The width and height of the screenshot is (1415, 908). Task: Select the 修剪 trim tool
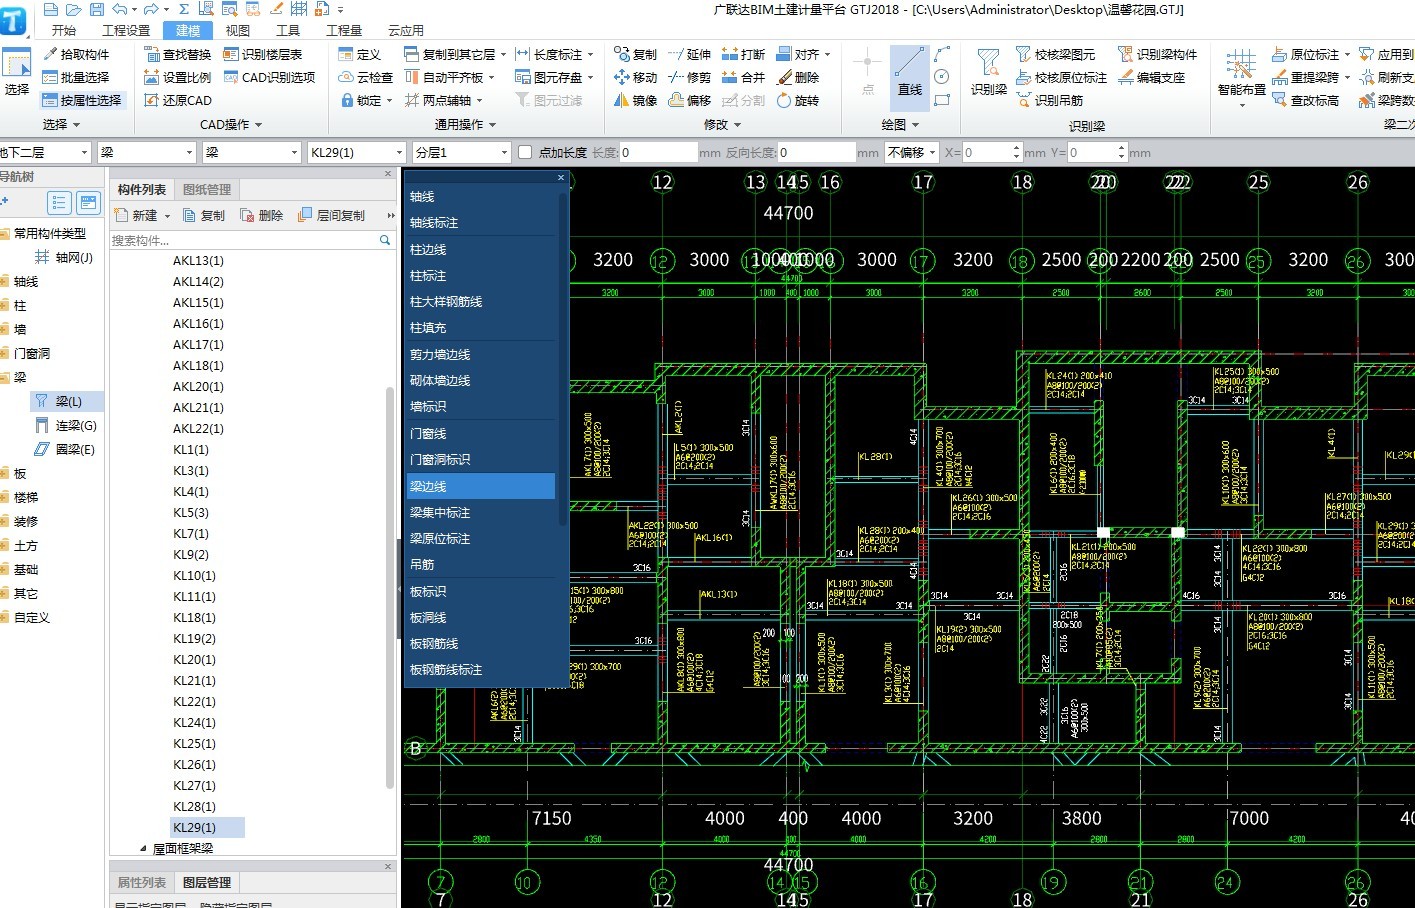[x=689, y=77]
